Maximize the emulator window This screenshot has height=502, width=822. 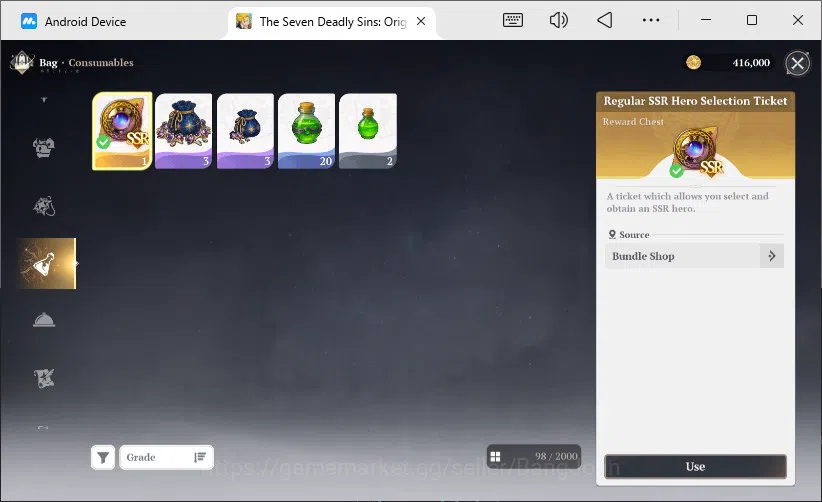coord(752,20)
